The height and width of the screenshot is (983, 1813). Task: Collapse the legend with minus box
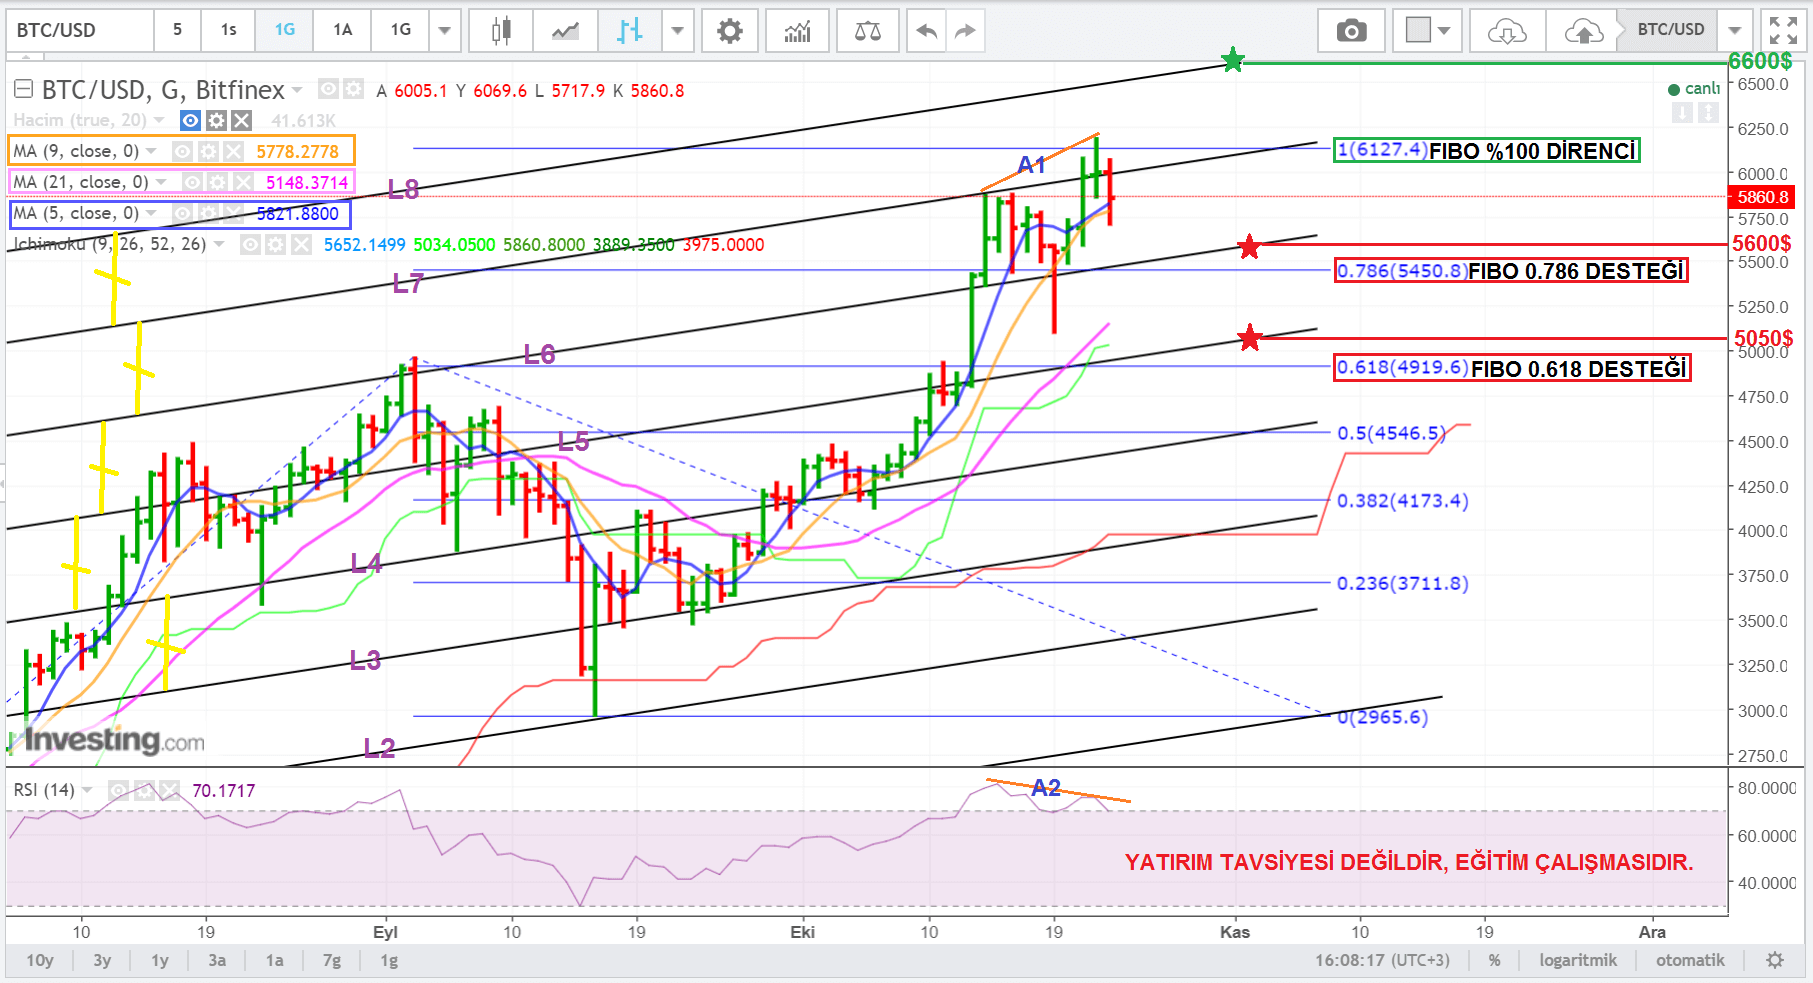(x=23, y=90)
